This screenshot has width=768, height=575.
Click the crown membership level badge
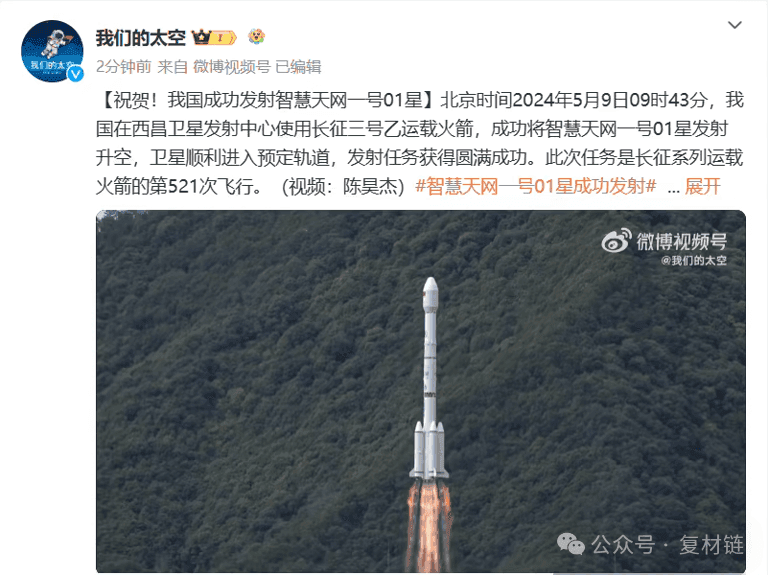(x=214, y=37)
